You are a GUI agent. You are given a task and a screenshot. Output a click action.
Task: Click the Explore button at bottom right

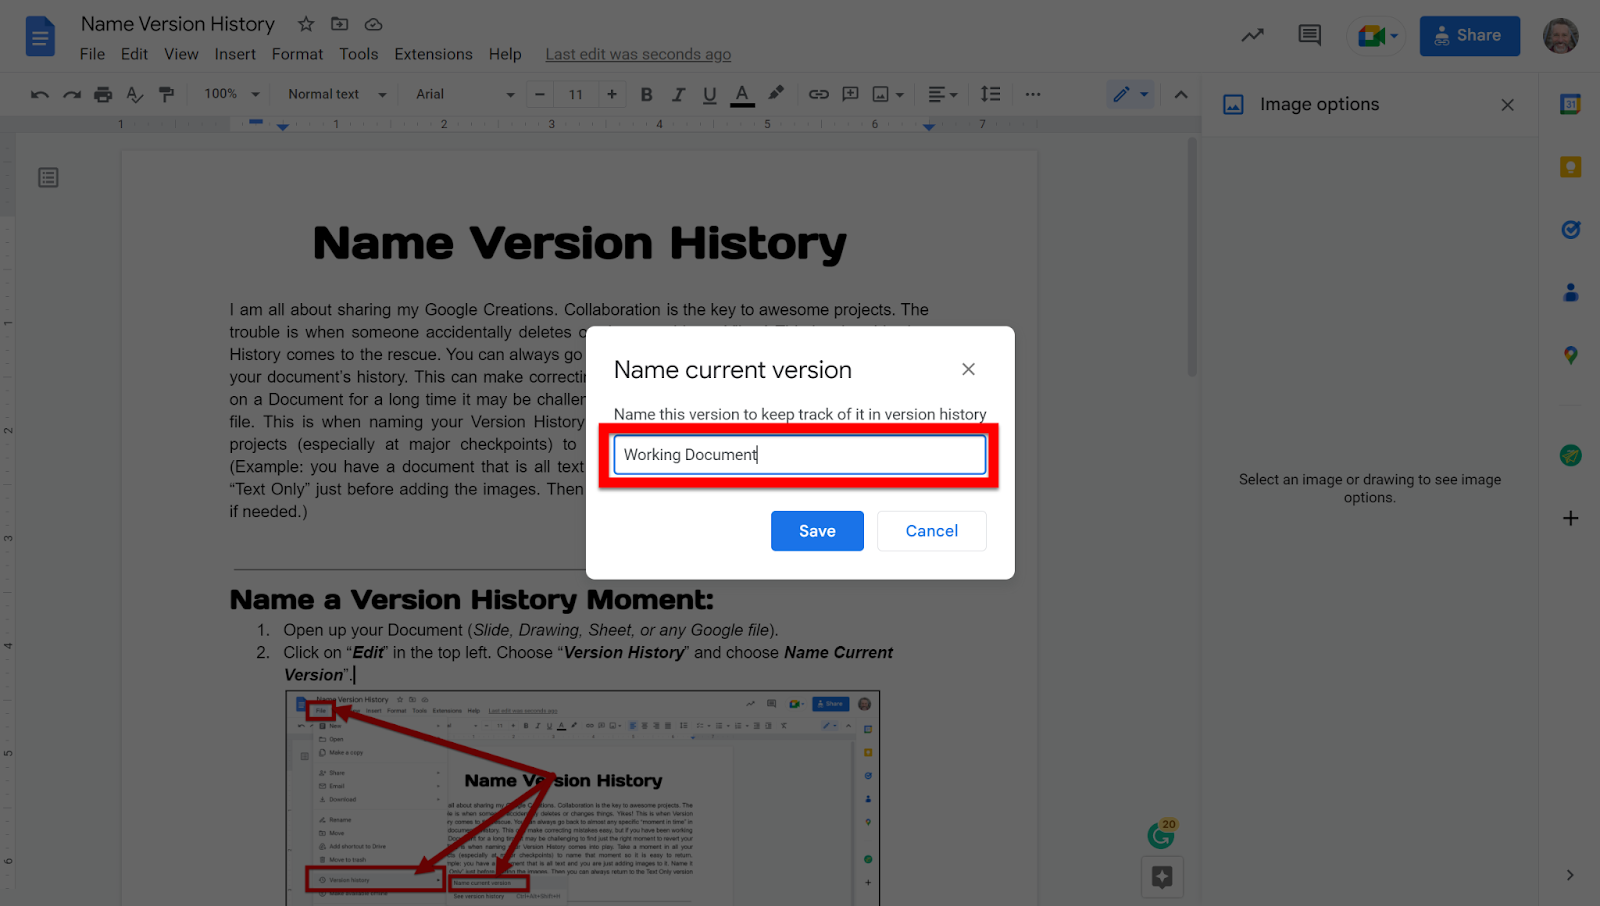pyautogui.click(x=1162, y=877)
